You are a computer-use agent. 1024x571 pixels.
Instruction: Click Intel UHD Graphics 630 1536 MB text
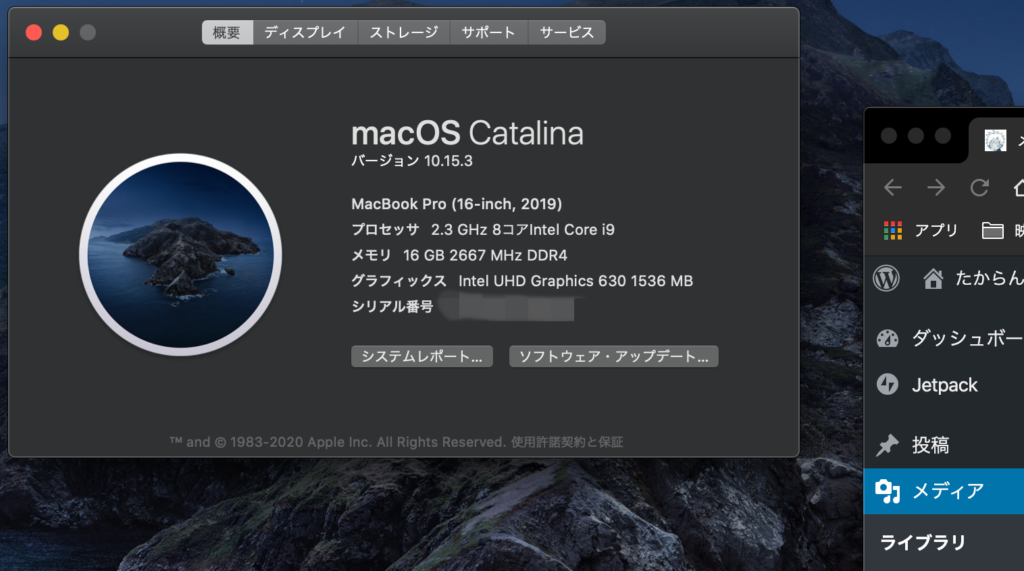coord(575,281)
